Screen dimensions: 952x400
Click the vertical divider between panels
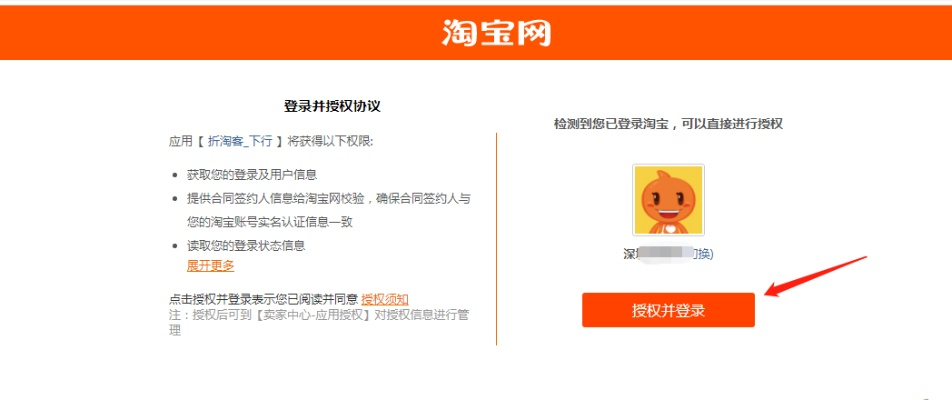click(x=497, y=239)
